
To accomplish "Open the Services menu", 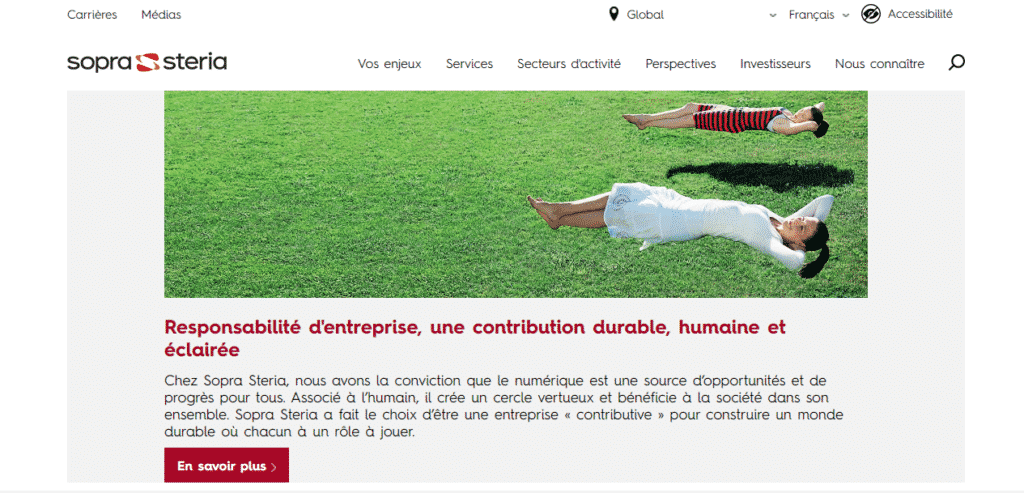I will pos(470,64).
